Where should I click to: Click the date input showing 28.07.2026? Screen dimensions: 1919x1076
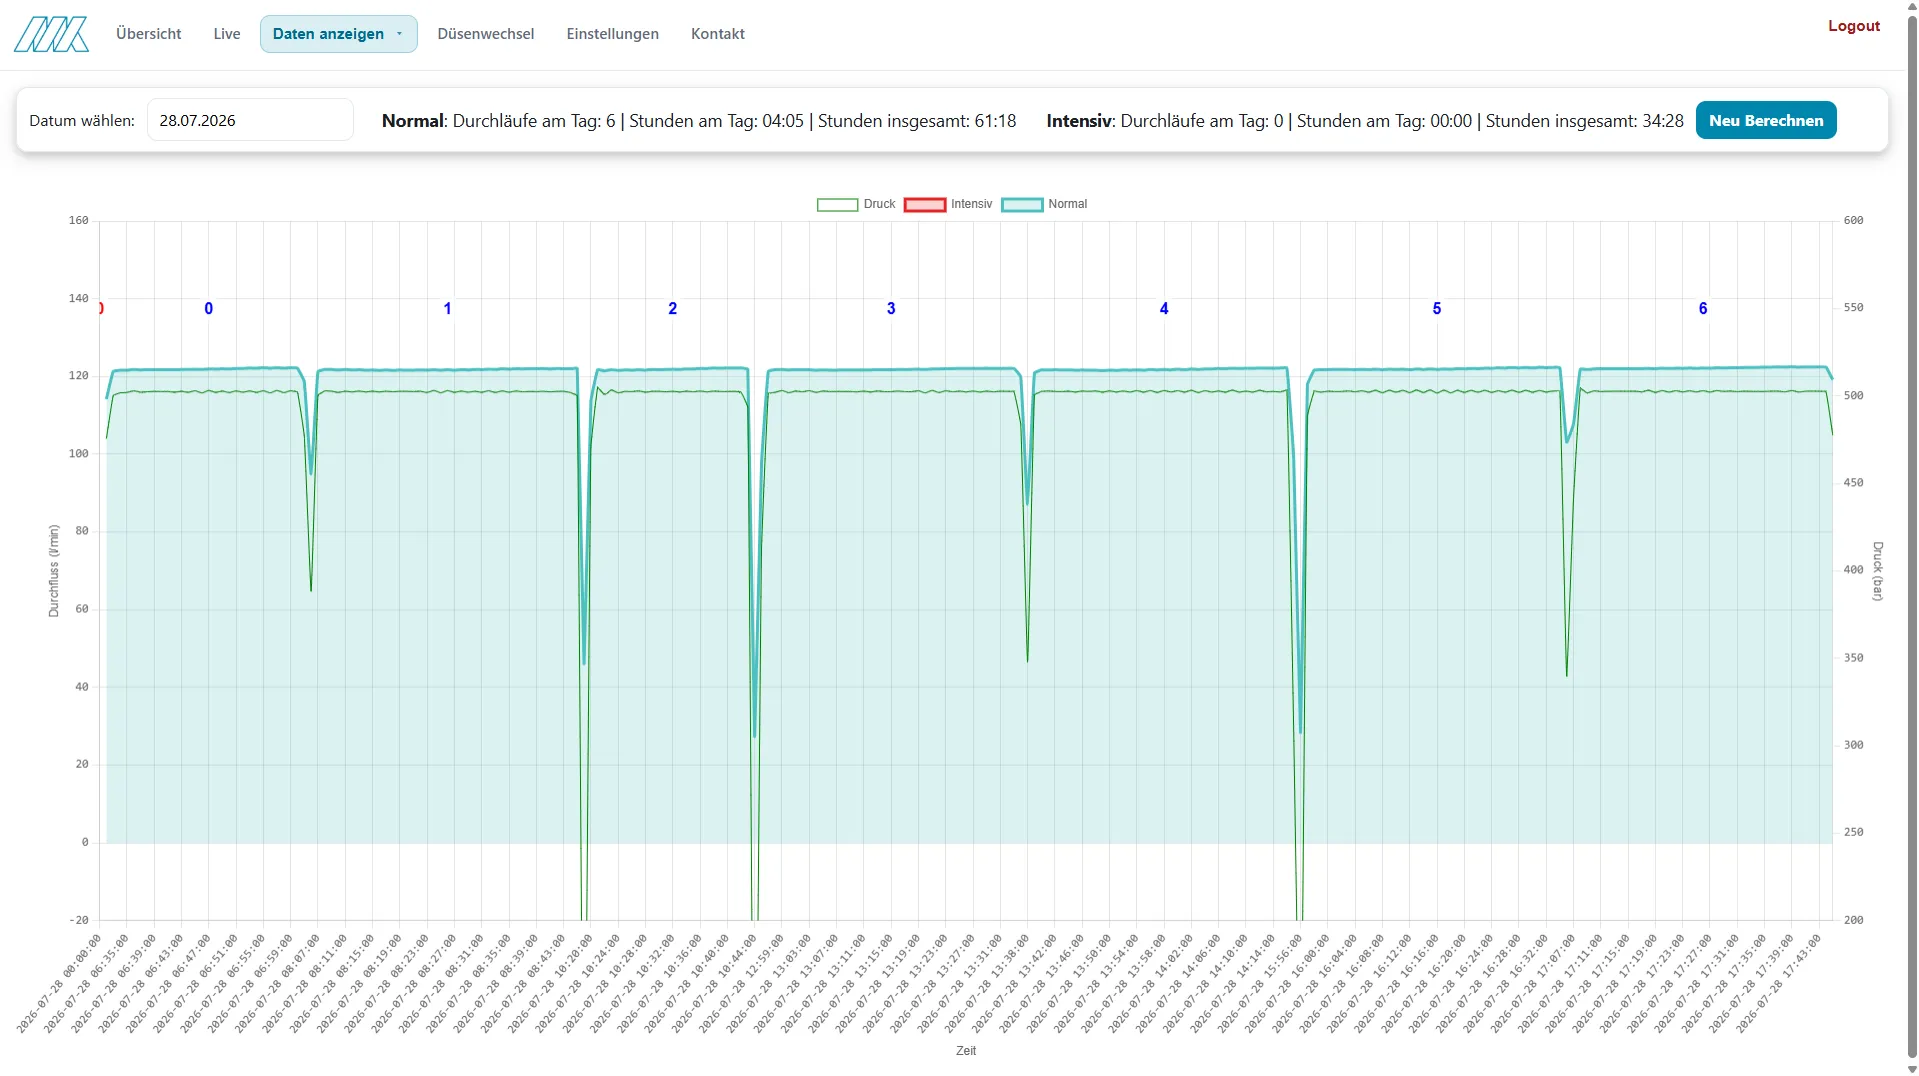(250, 120)
